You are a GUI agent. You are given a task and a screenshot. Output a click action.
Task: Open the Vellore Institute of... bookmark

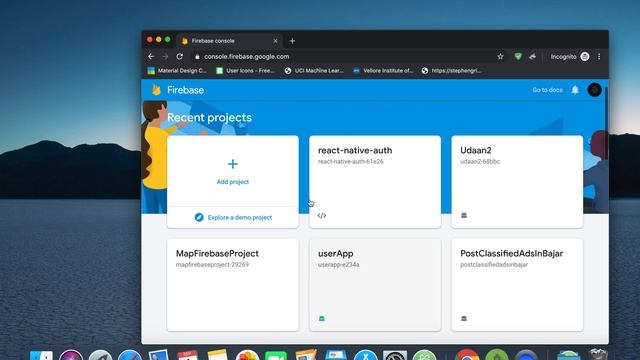click(x=383, y=71)
